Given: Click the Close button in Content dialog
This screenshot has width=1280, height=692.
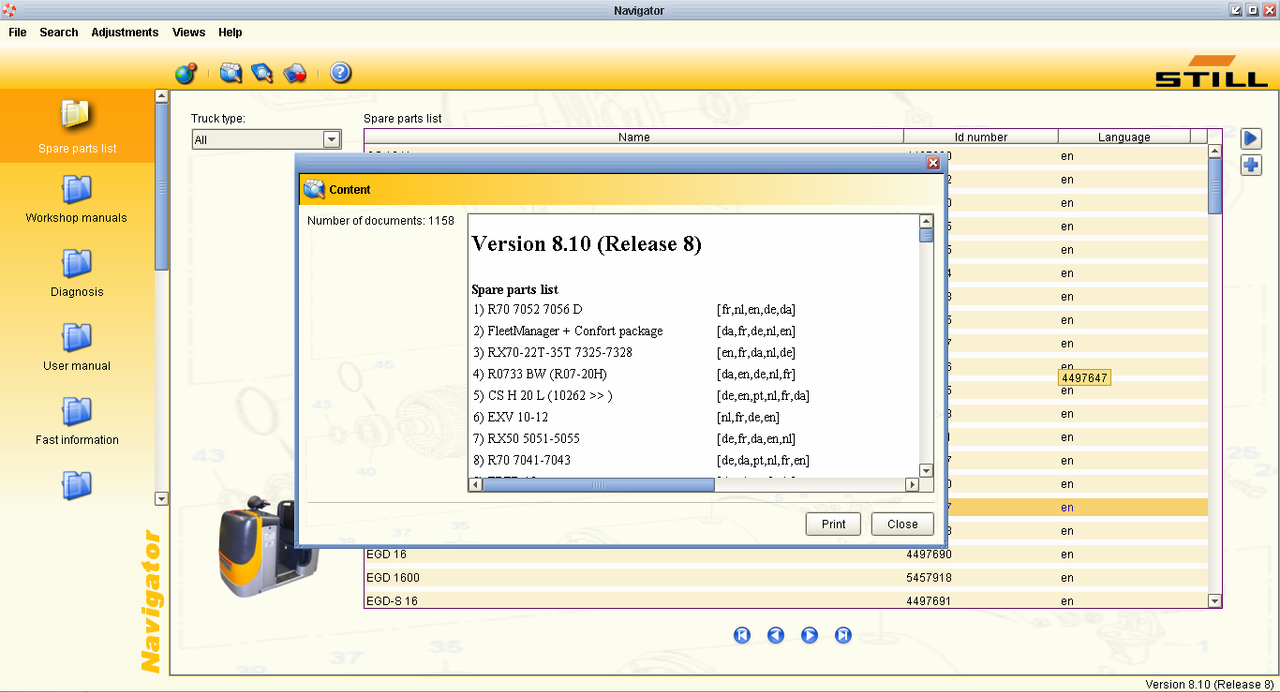Looking at the screenshot, I should 902,524.
